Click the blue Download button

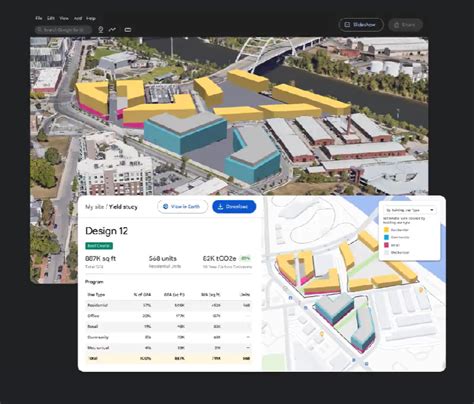click(234, 207)
